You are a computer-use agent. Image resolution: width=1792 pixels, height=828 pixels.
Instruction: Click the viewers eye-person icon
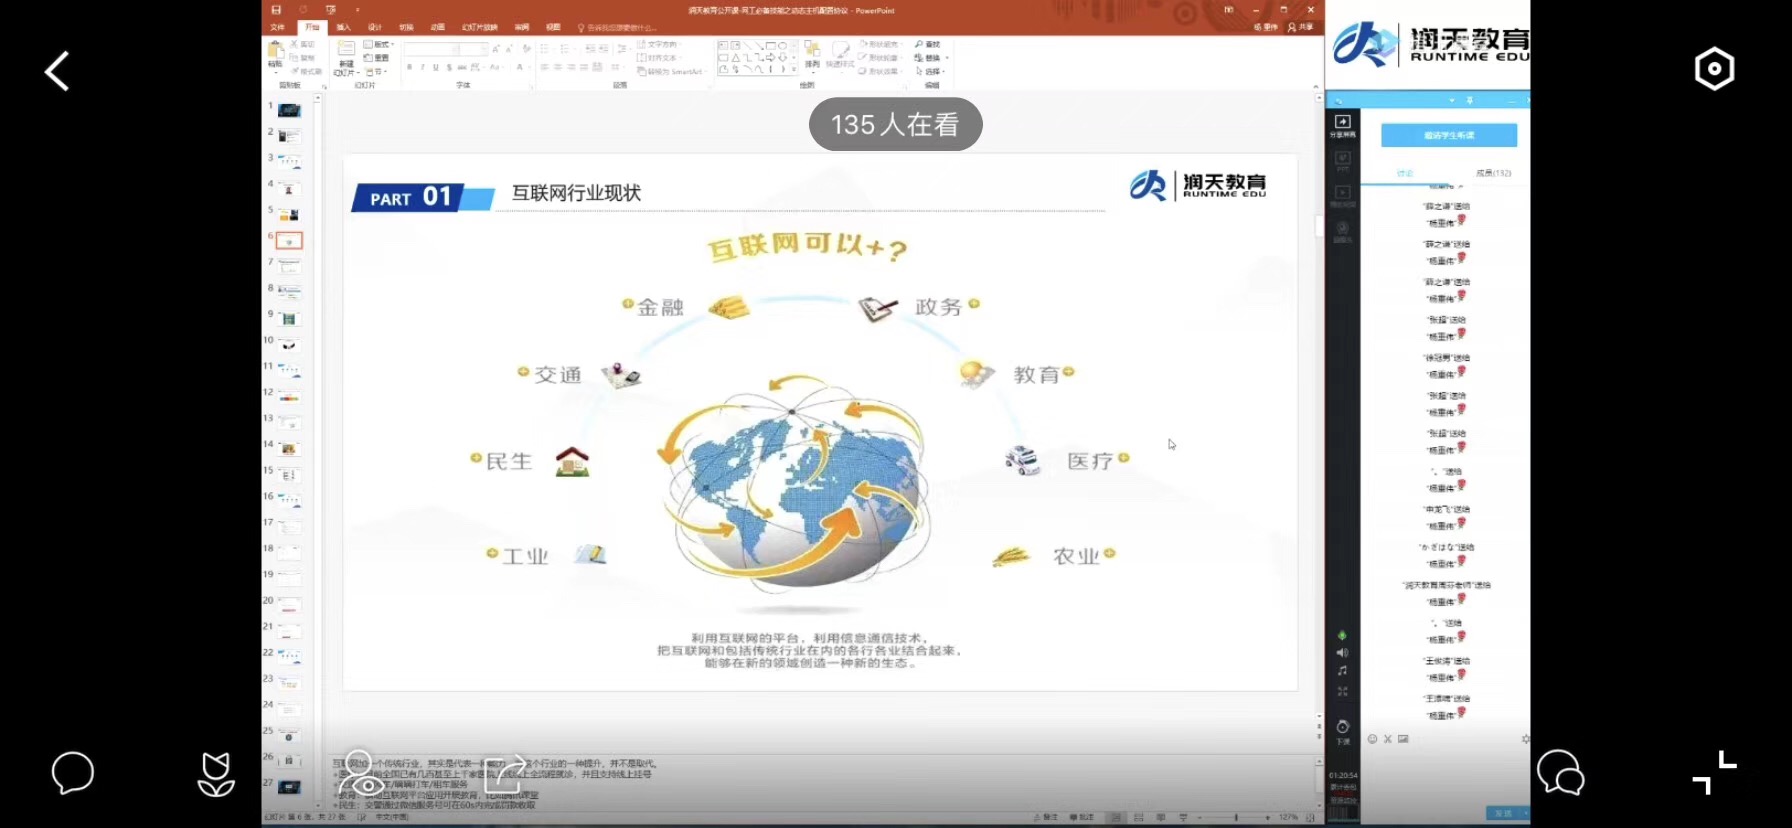[x=361, y=773]
